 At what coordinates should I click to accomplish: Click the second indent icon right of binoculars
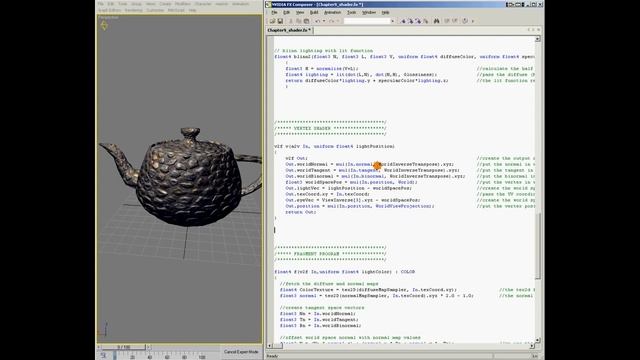(x=455, y=21)
